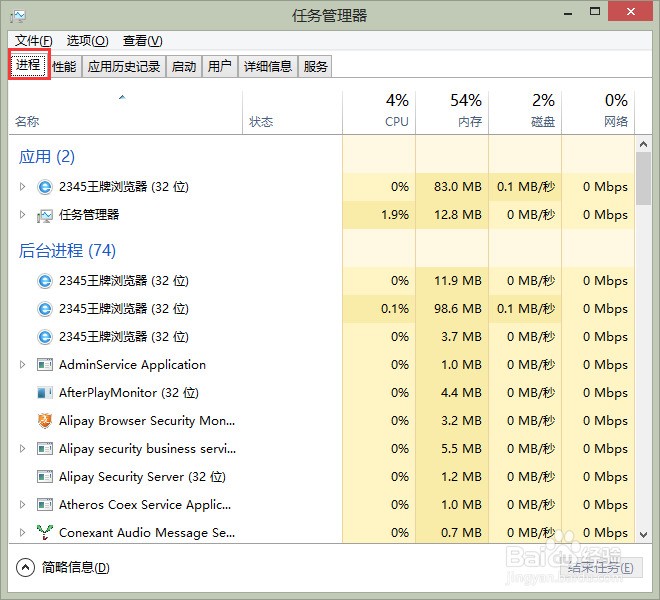Click the scrollbar up arrow
This screenshot has height=600, width=660.
point(643,144)
